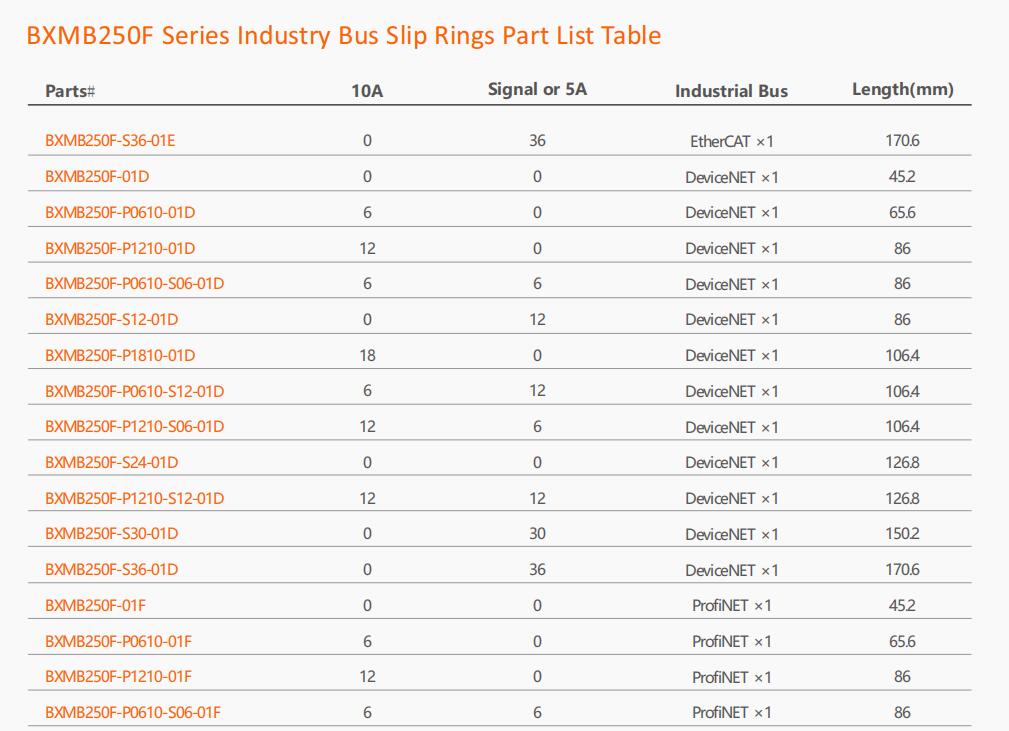Click the Length(mm) column header
The width and height of the screenshot is (1009, 731).
click(903, 89)
